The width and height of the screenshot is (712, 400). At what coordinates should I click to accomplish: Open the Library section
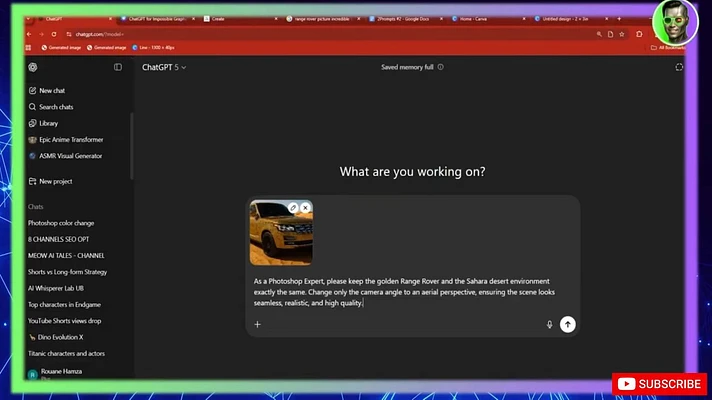(x=44, y=123)
